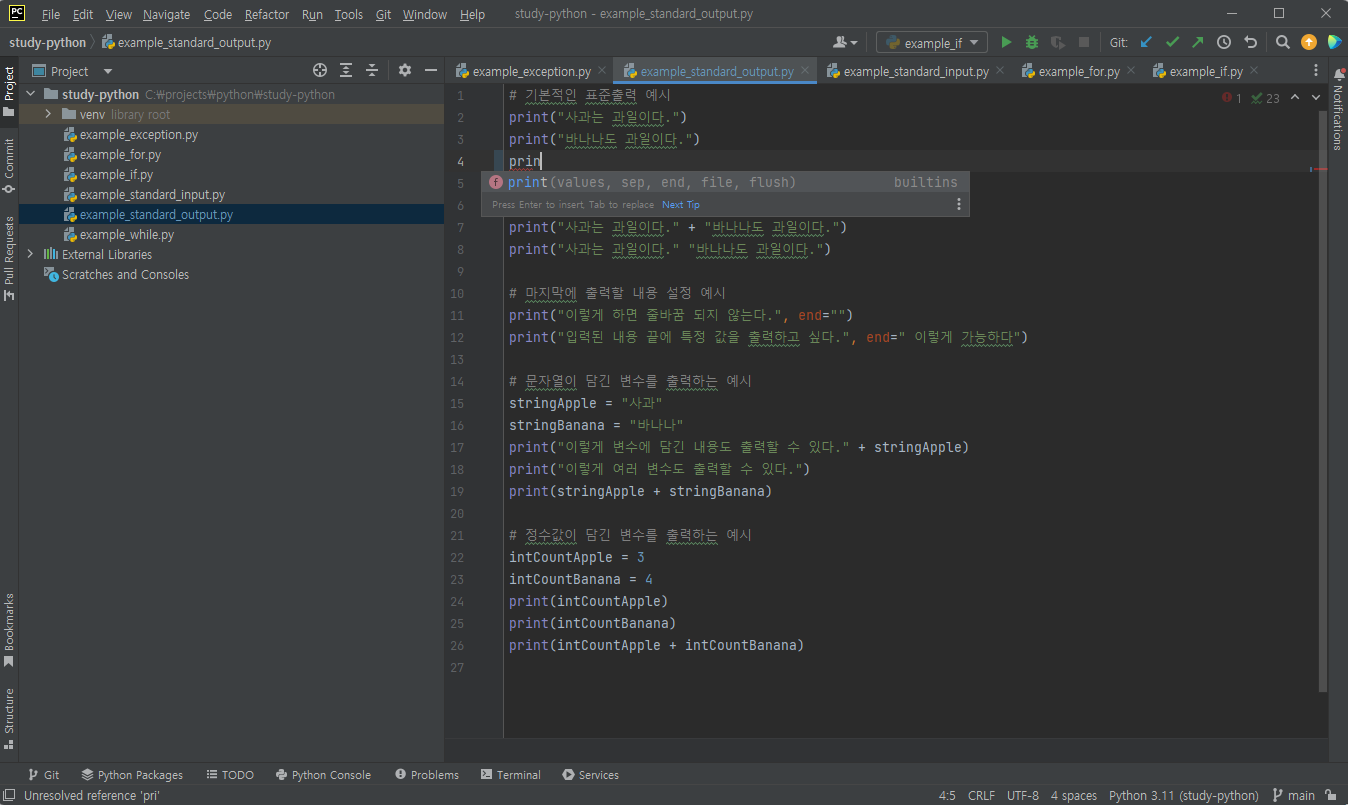Collapse all in Project panel
Screen dimensions: 1348x805
click(x=372, y=70)
